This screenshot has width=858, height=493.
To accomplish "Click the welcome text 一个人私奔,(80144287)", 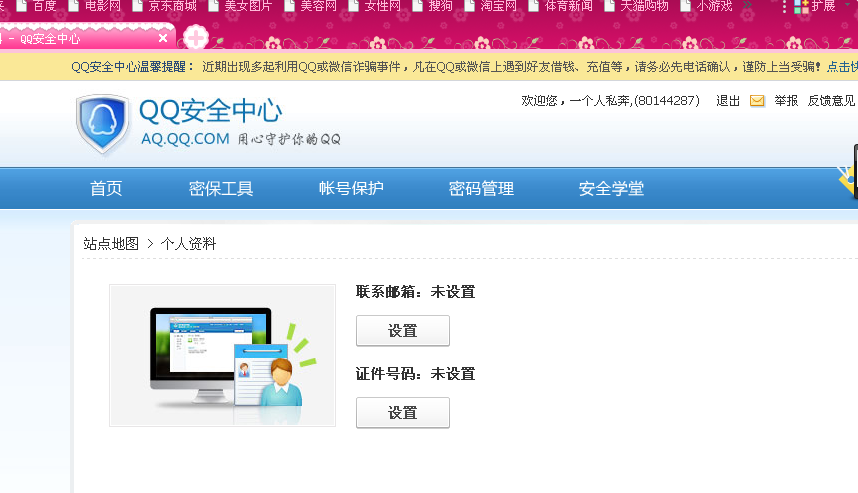I will [634, 101].
